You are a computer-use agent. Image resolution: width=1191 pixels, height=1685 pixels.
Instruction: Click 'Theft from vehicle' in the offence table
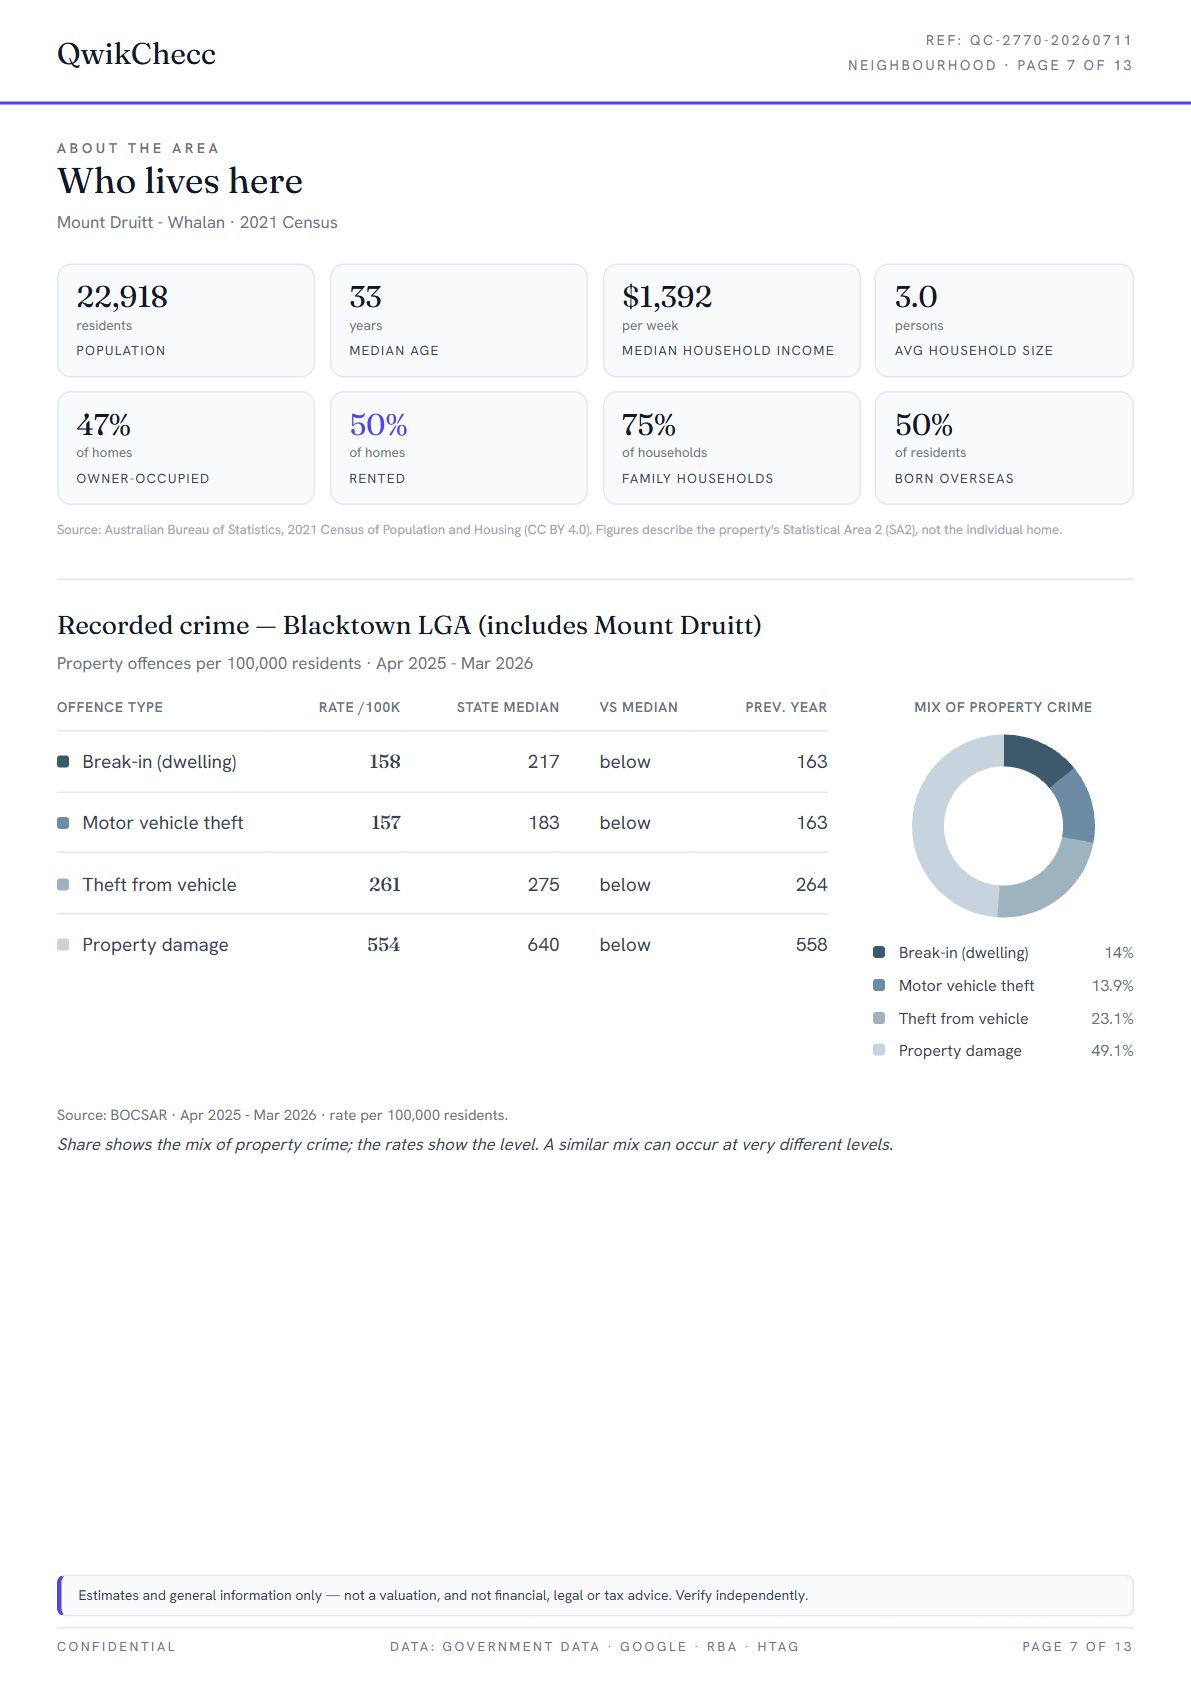tap(159, 885)
